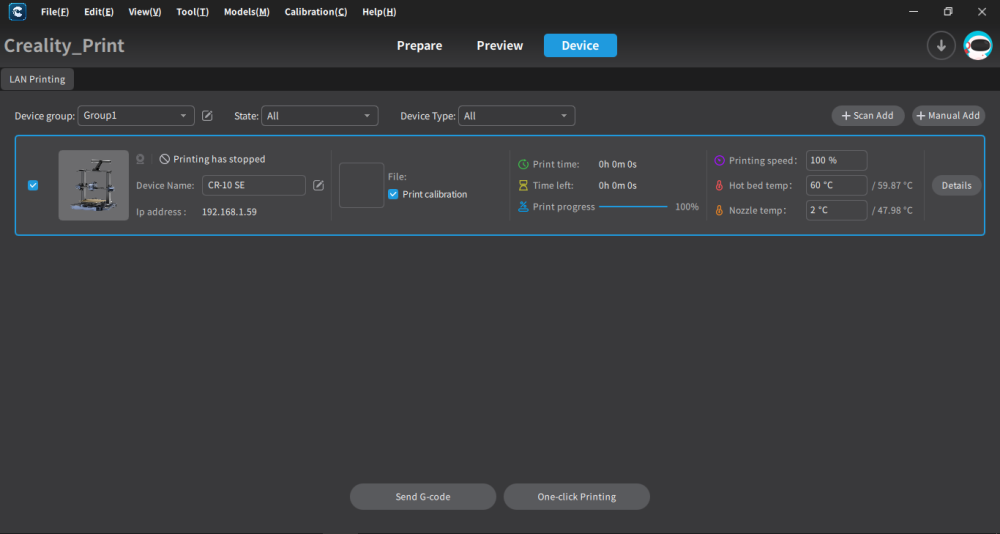Viewport: 1000px width, 534px height.
Task: Switch to the Prepare tab
Action: tap(419, 46)
